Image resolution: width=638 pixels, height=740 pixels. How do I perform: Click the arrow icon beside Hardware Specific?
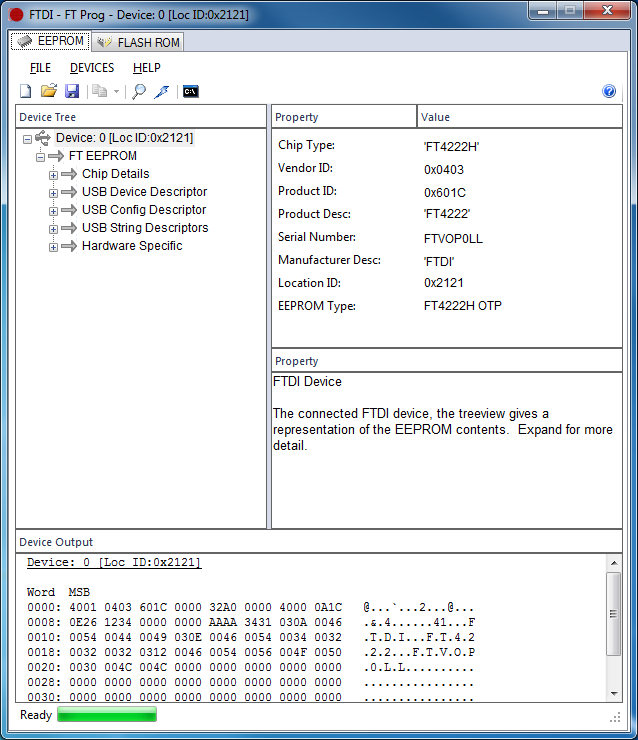(x=69, y=246)
